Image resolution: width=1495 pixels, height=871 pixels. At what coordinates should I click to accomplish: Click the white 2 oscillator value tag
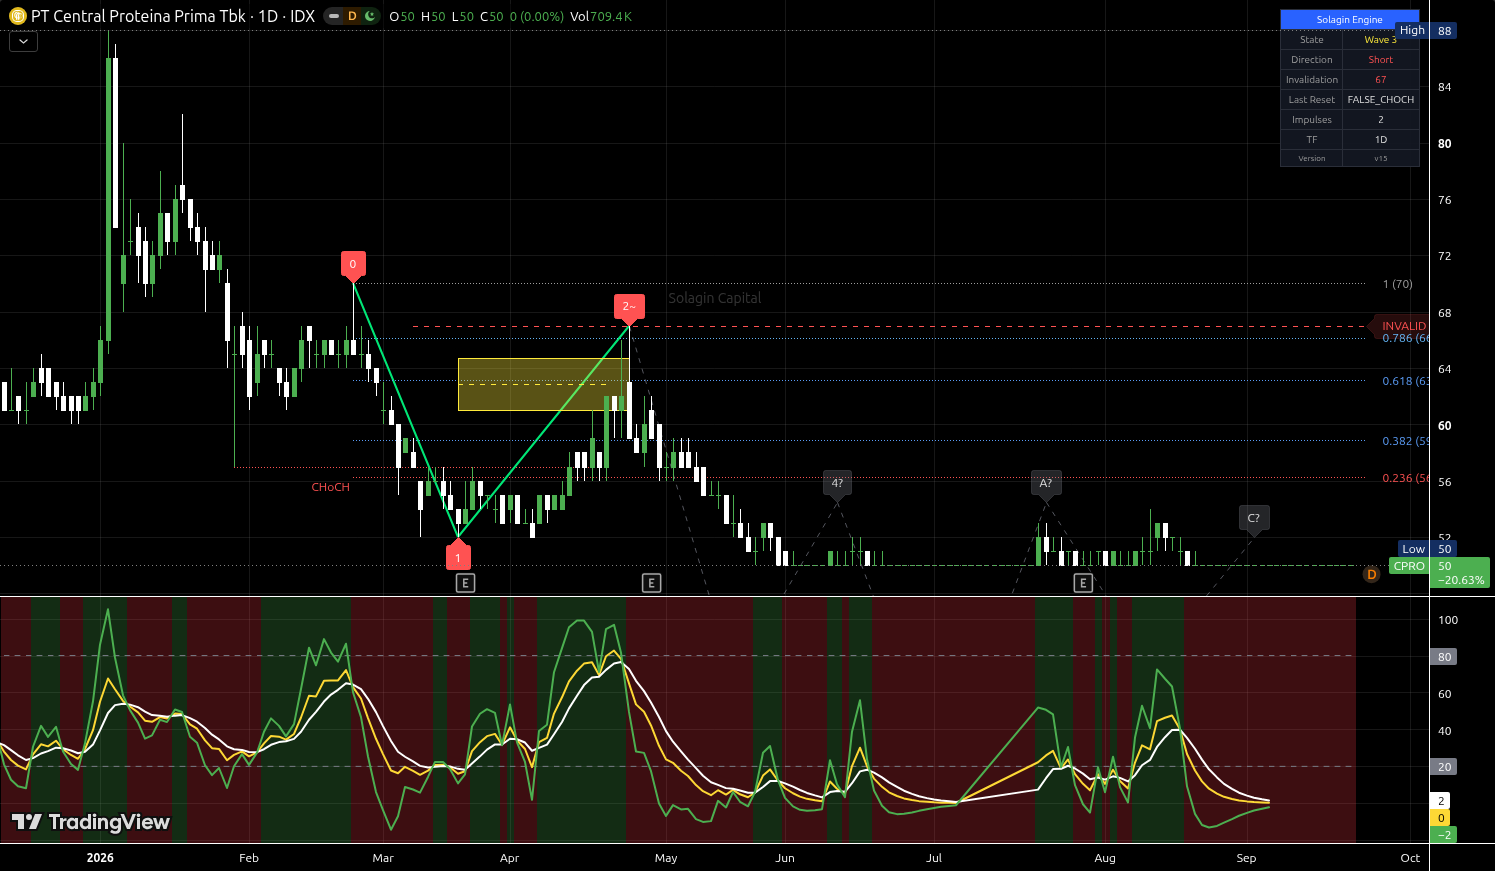1441,801
